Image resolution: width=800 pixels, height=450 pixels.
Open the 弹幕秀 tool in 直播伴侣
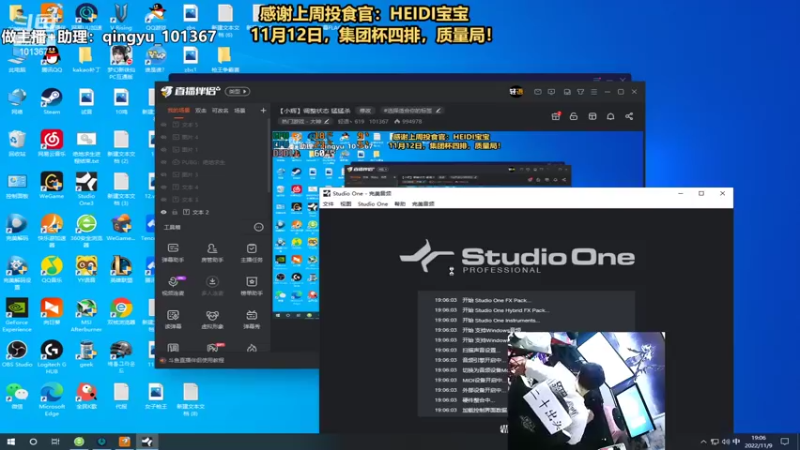pos(252,319)
